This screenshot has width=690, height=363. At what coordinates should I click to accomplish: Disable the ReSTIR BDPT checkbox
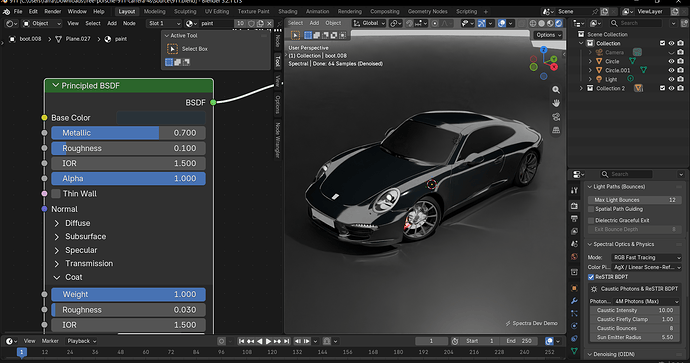591,277
